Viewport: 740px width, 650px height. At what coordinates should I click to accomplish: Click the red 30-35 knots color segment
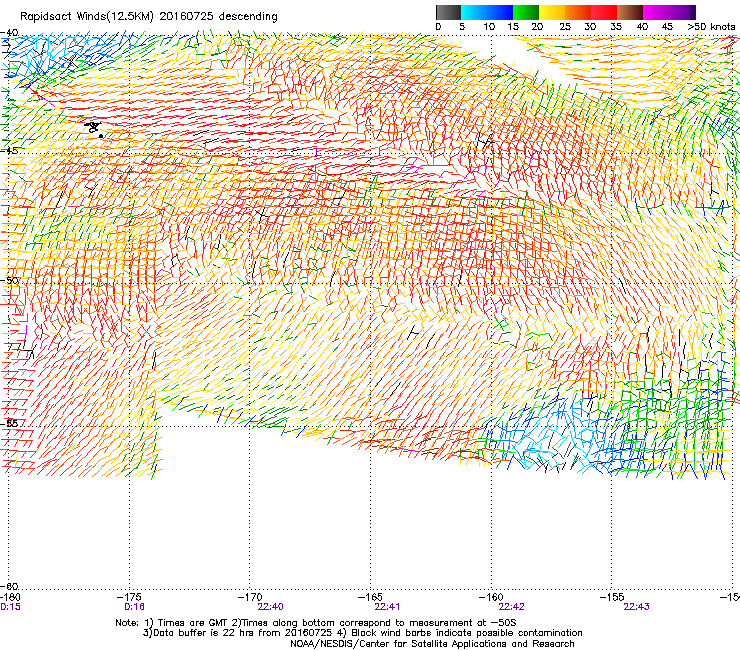tap(604, 12)
